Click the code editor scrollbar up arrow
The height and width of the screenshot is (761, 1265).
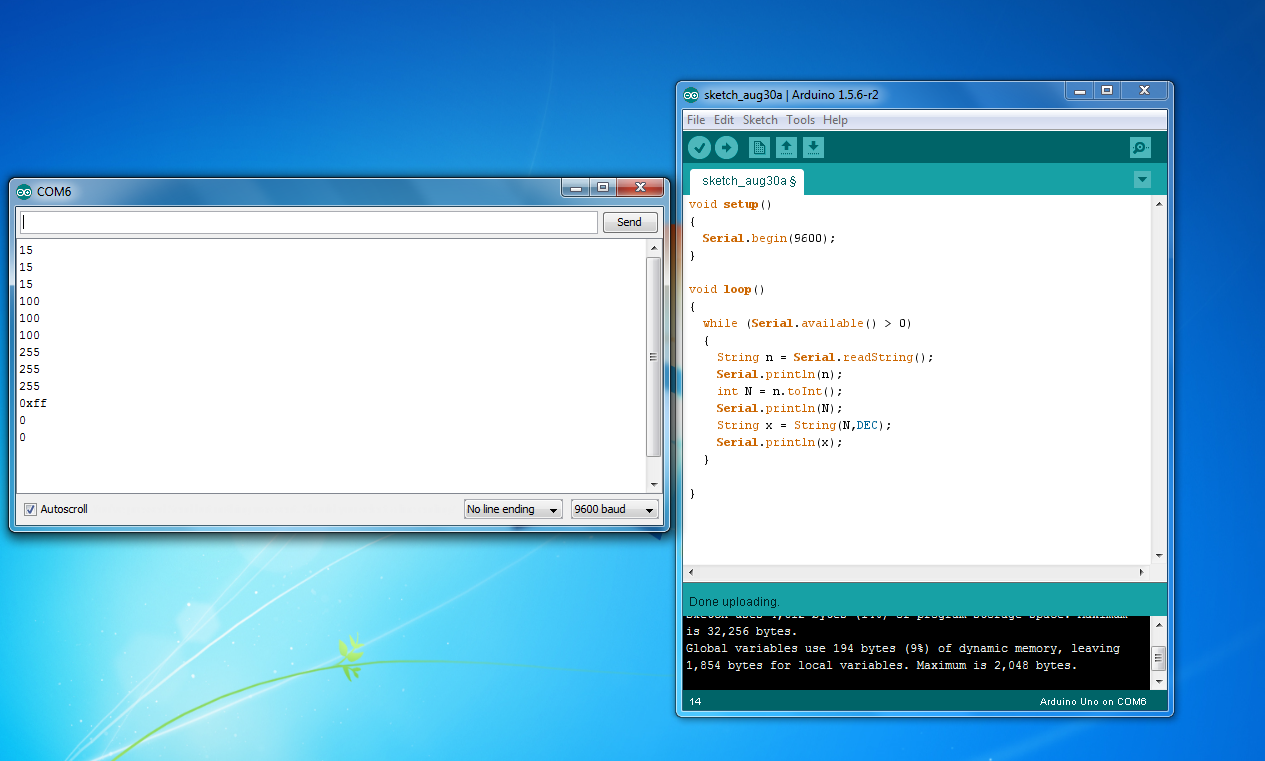tap(1159, 204)
